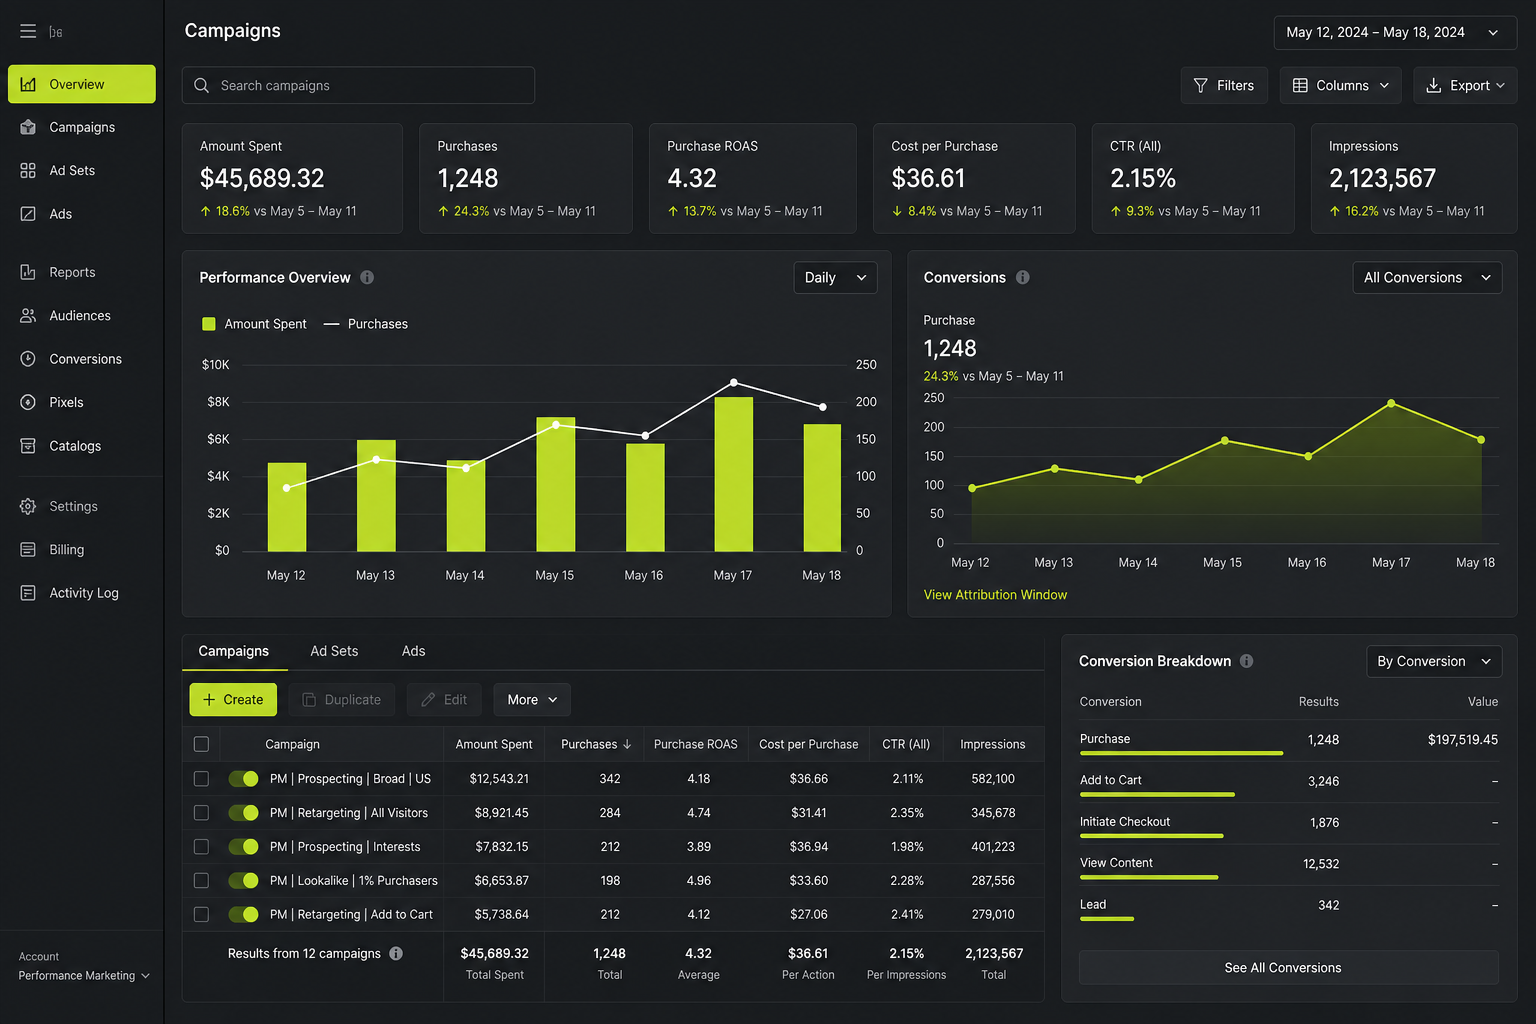The image size is (1536, 1024).
Task: Expand the More actions dropdown
Action: pos(532,700)
